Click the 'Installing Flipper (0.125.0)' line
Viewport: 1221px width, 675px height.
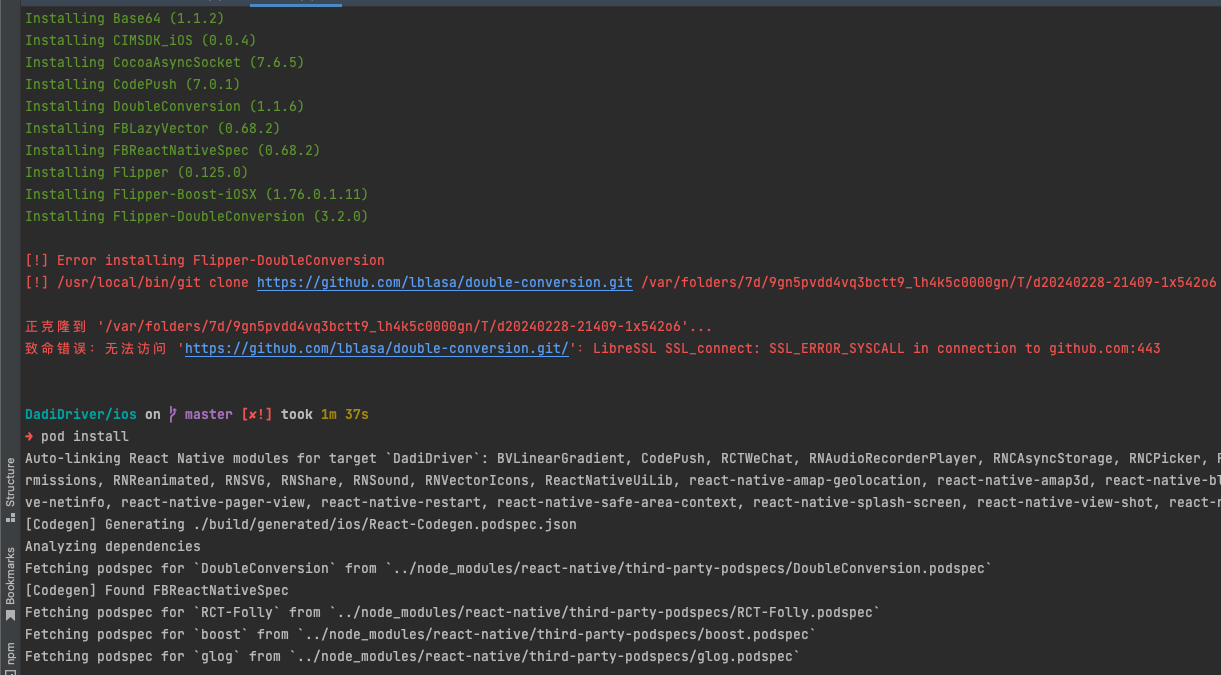[x=137, y=172]
